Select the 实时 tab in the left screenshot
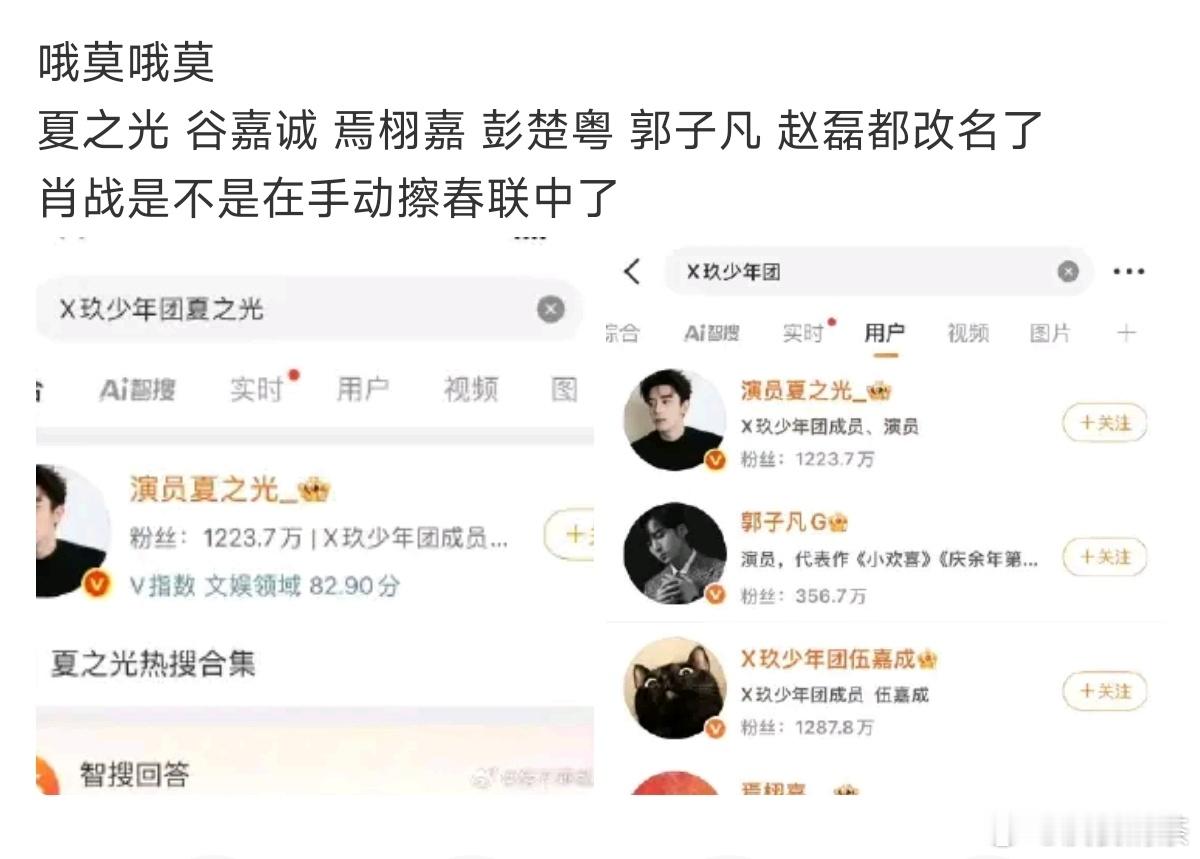The height and width of the screenshot is (859, 1200). point(258,389)
